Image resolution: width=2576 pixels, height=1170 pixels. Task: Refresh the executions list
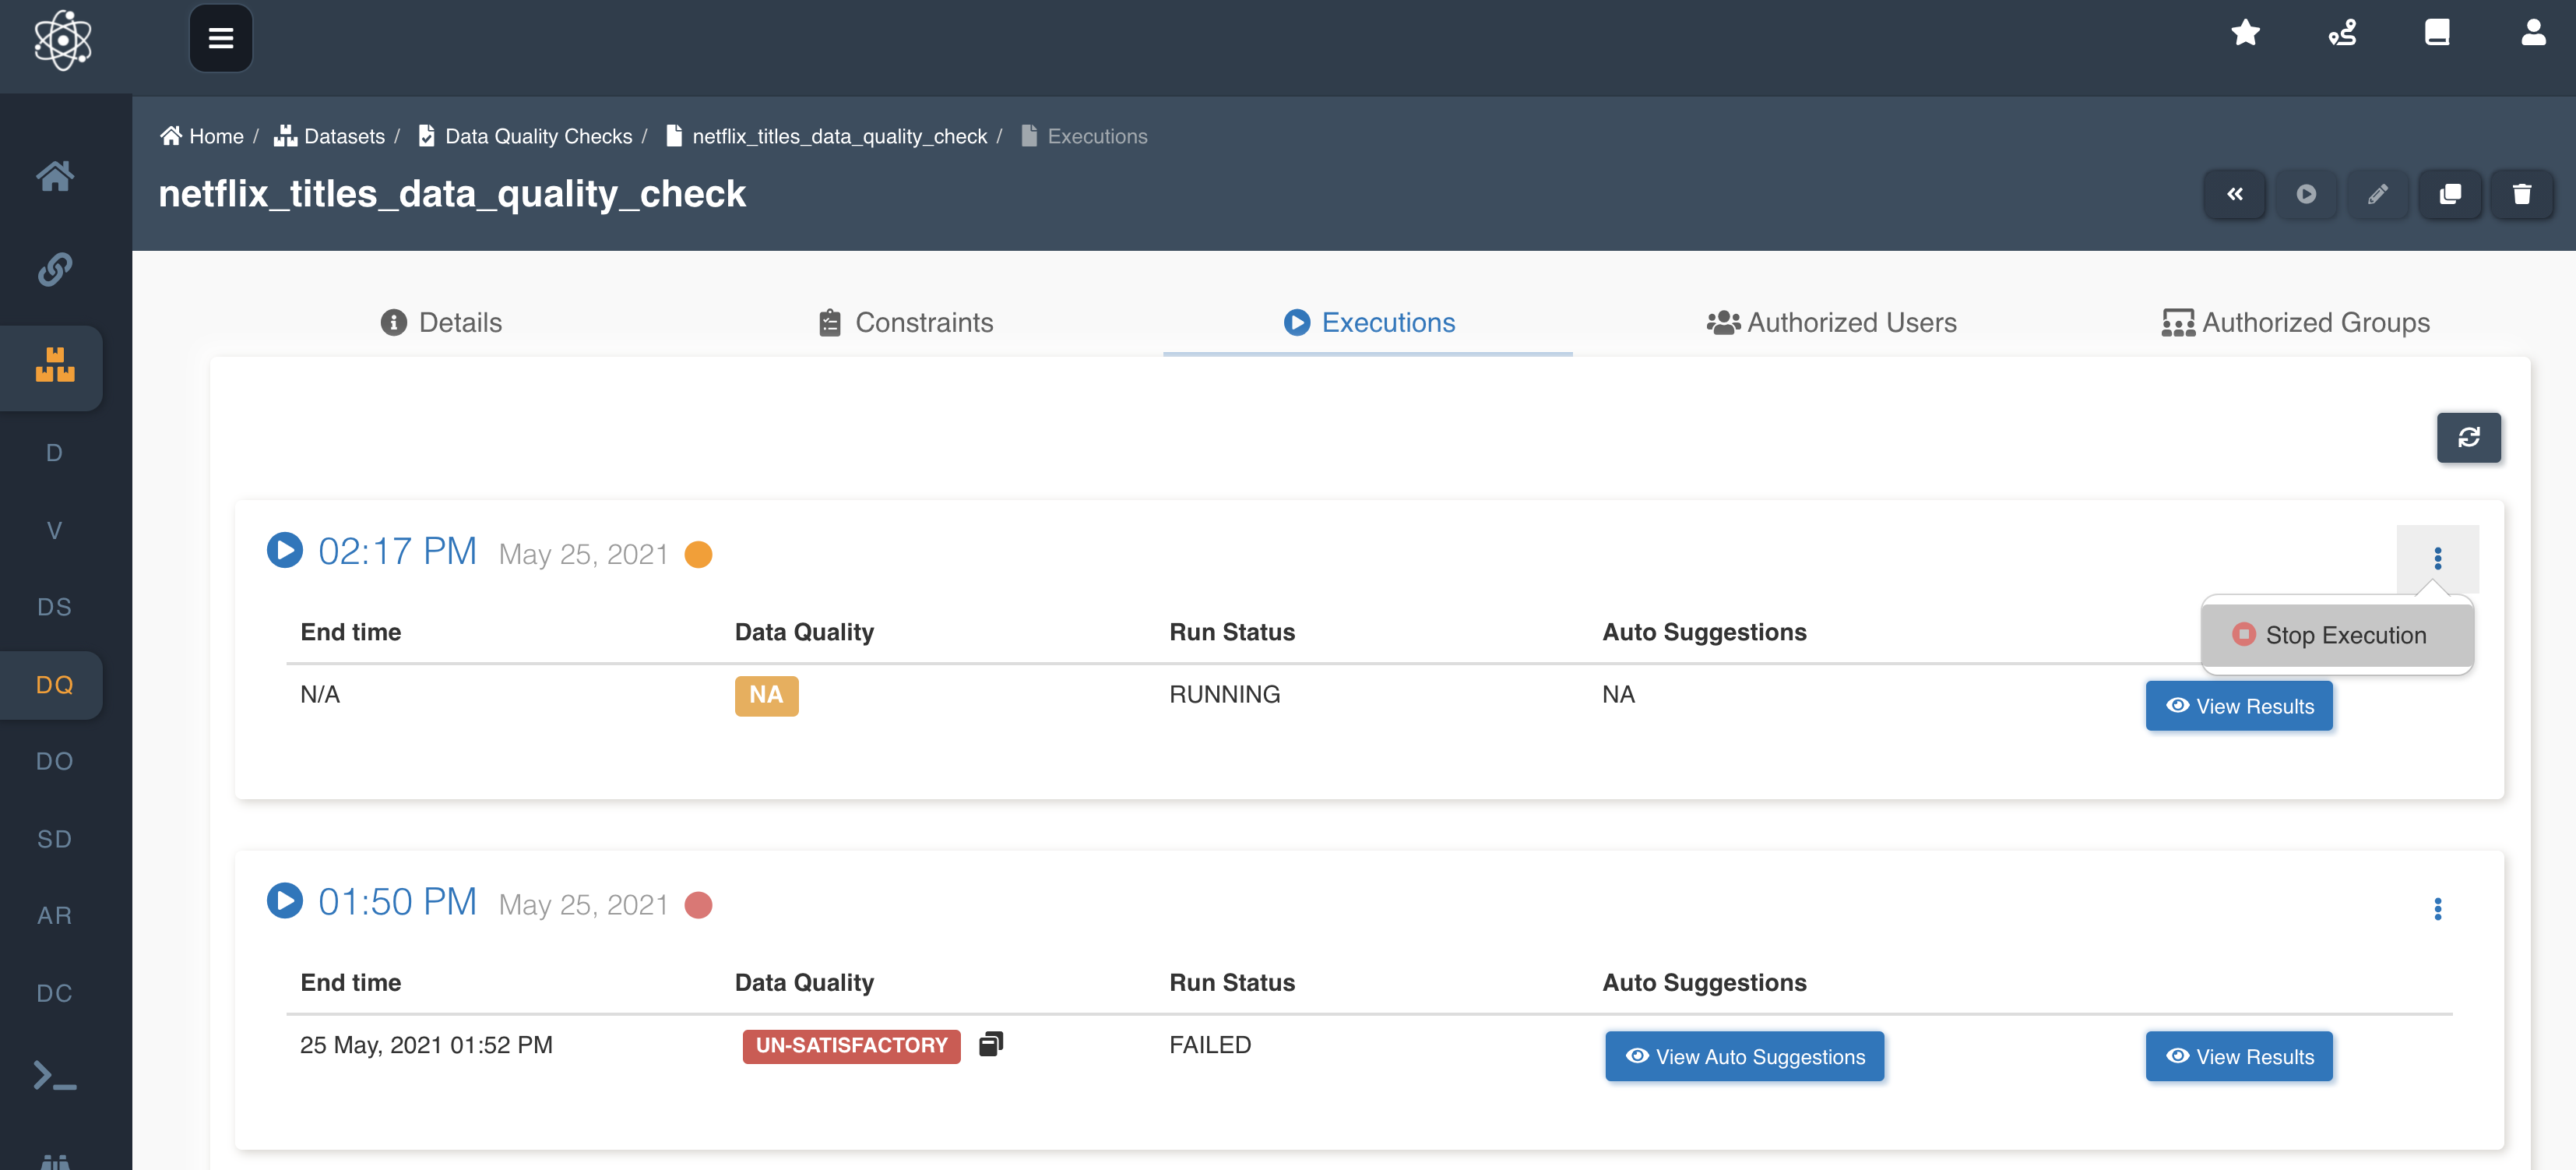coord(2470,437)
